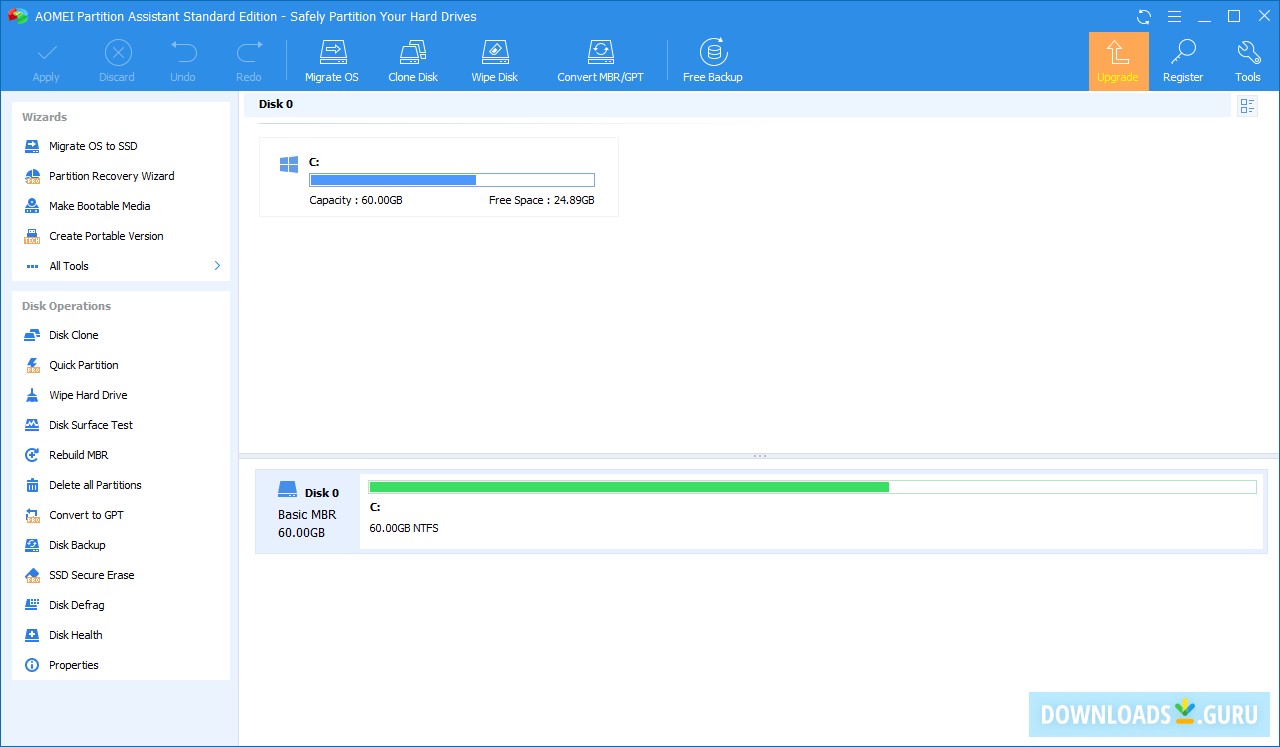This screenshot has height=747, width=1280.
Task: Select Migrate OS to SSD wizard
Action: click(93, 146)
